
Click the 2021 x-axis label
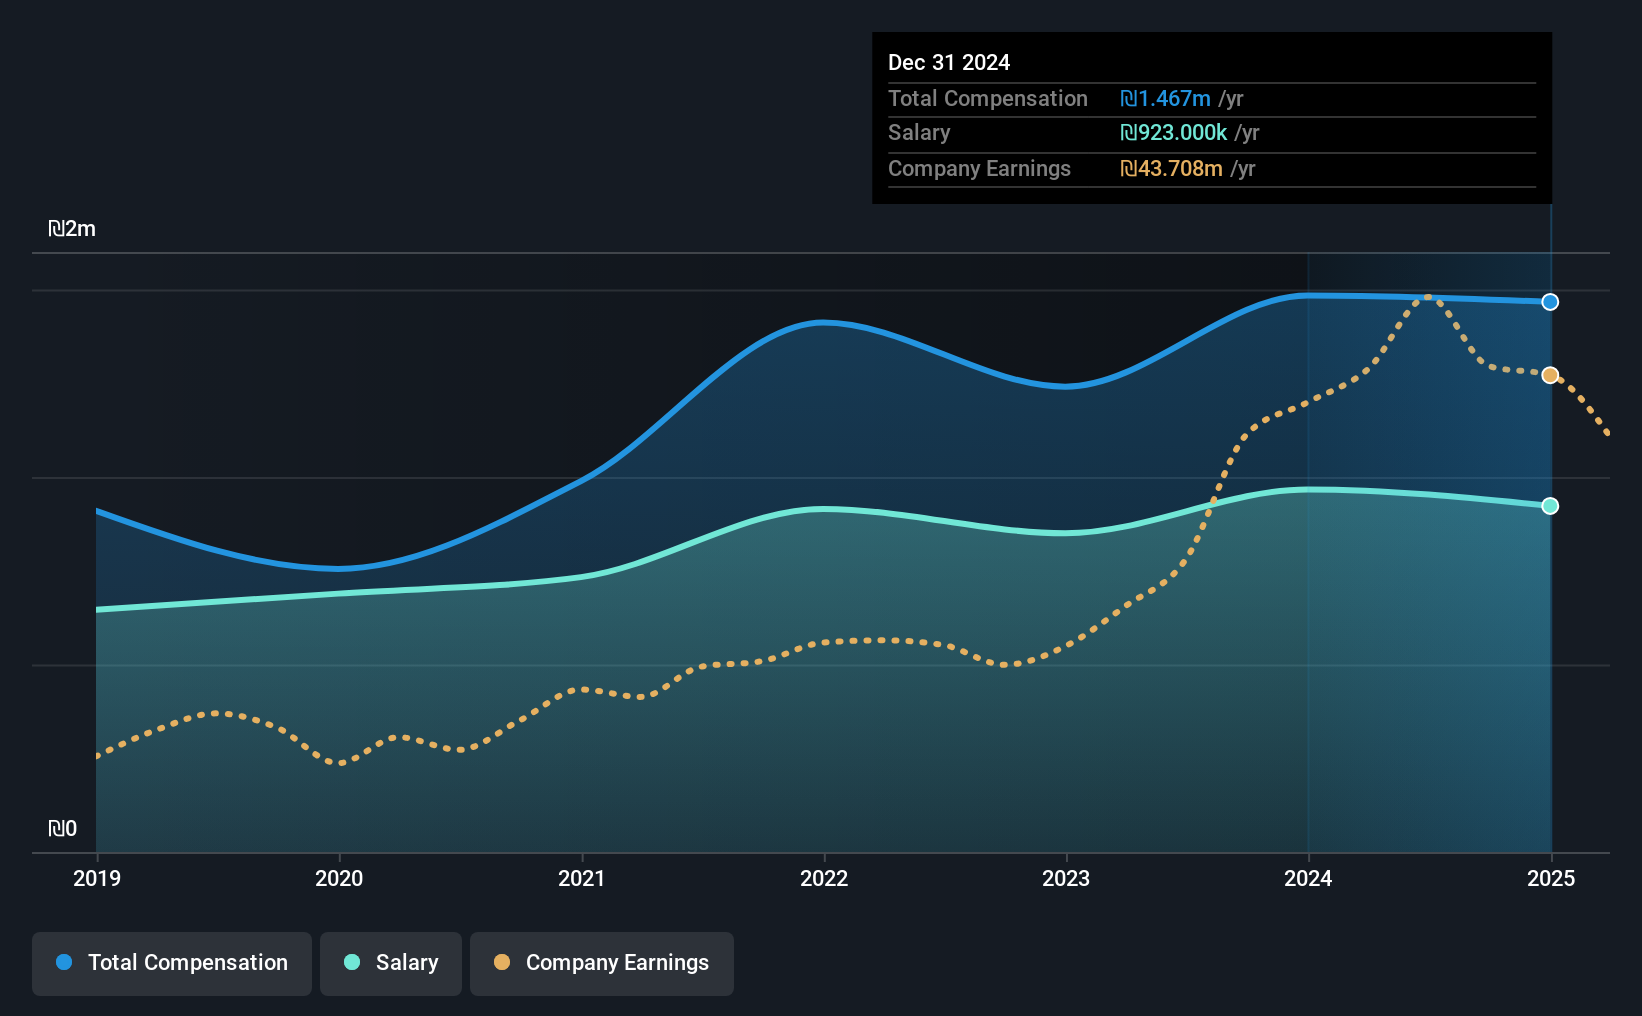pos(582,878)
